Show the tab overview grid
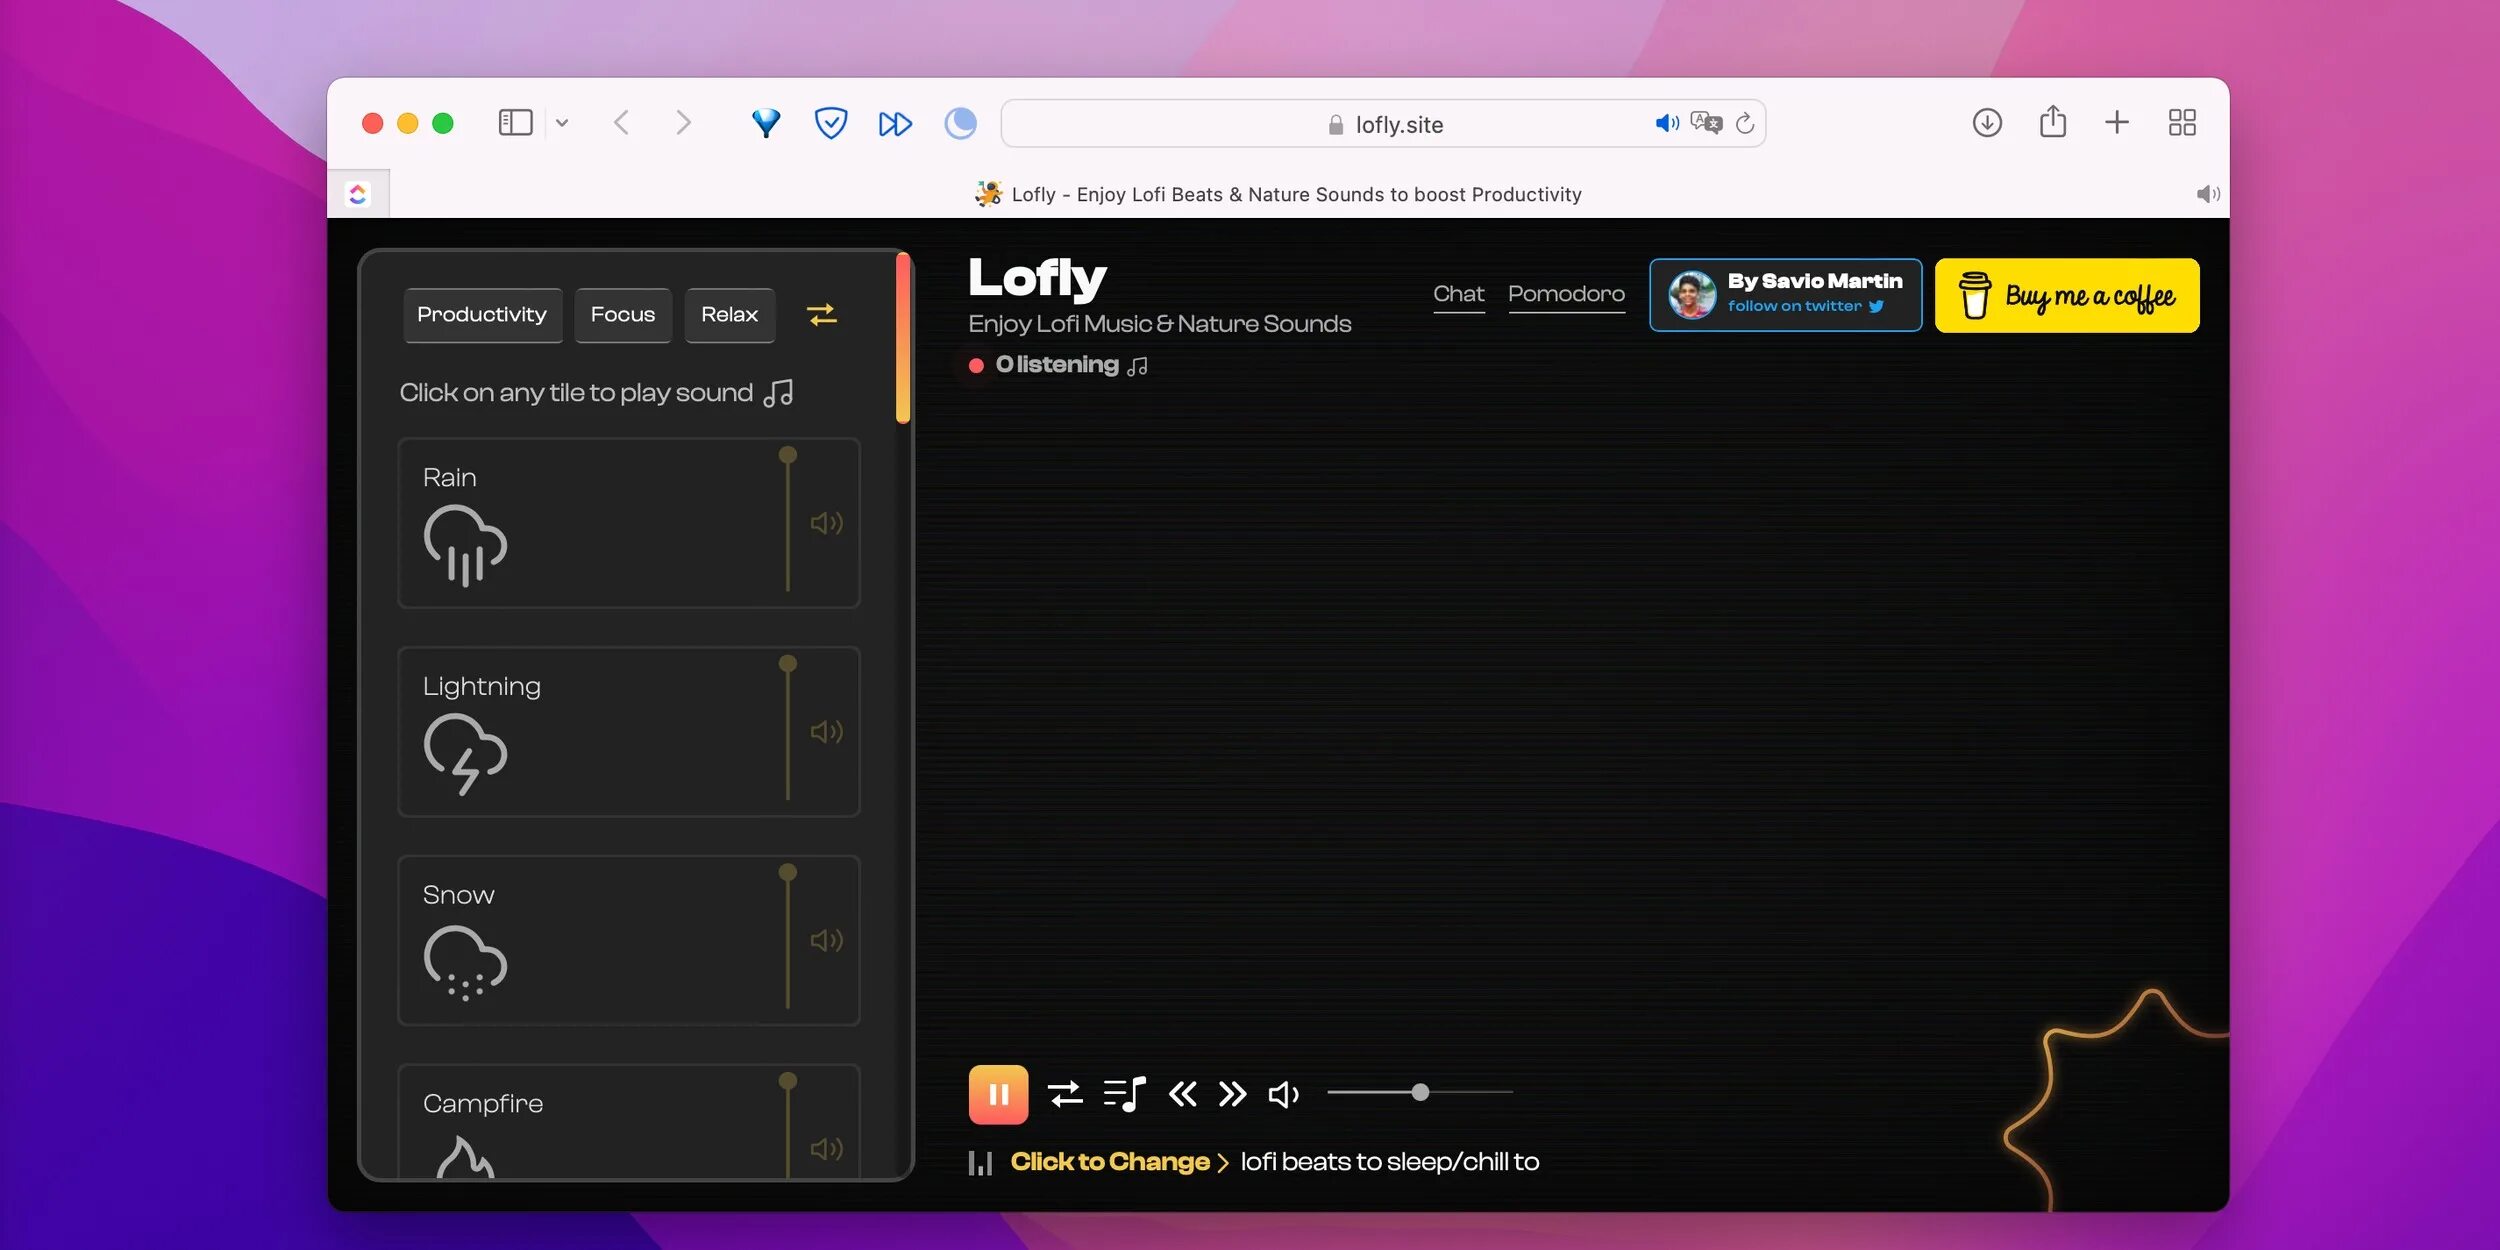This screenshot has height=1250, width=2500. click(x=2182, y=123)
